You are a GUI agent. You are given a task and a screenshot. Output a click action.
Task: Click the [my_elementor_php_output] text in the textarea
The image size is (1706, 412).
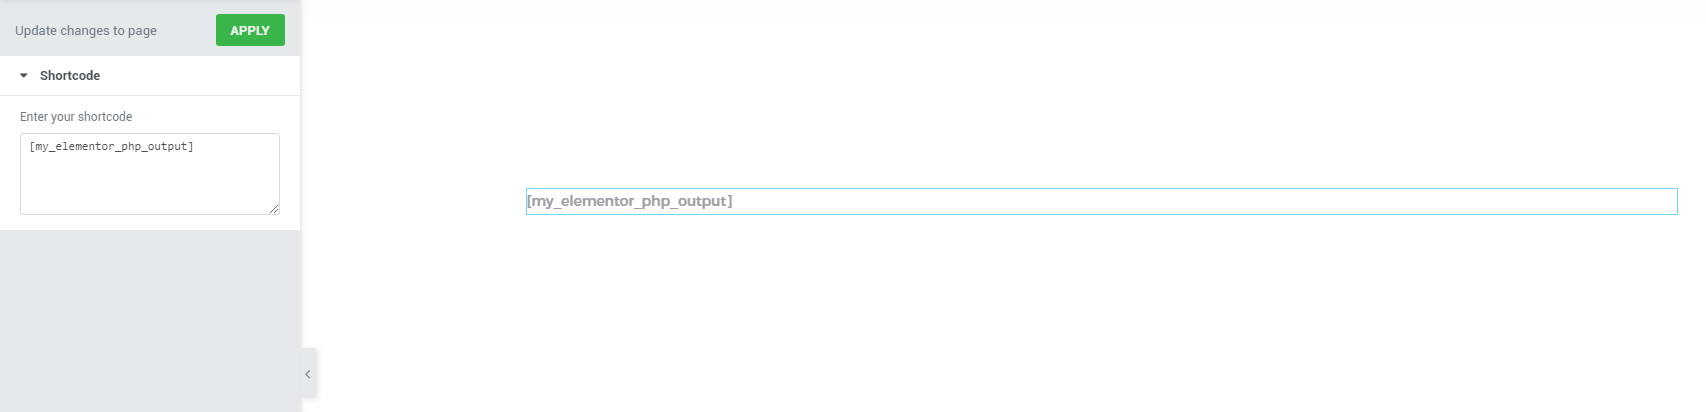pos(111,146)
